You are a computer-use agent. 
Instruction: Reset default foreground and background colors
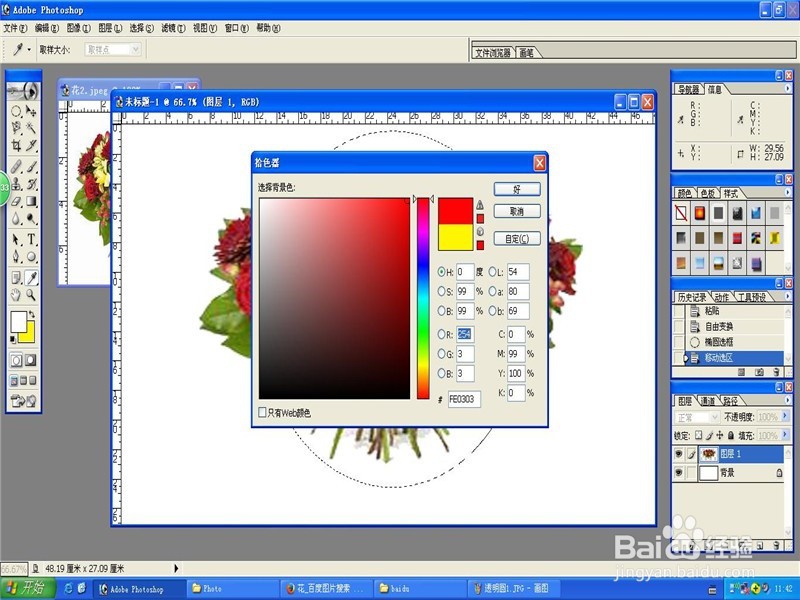(13, 339)
